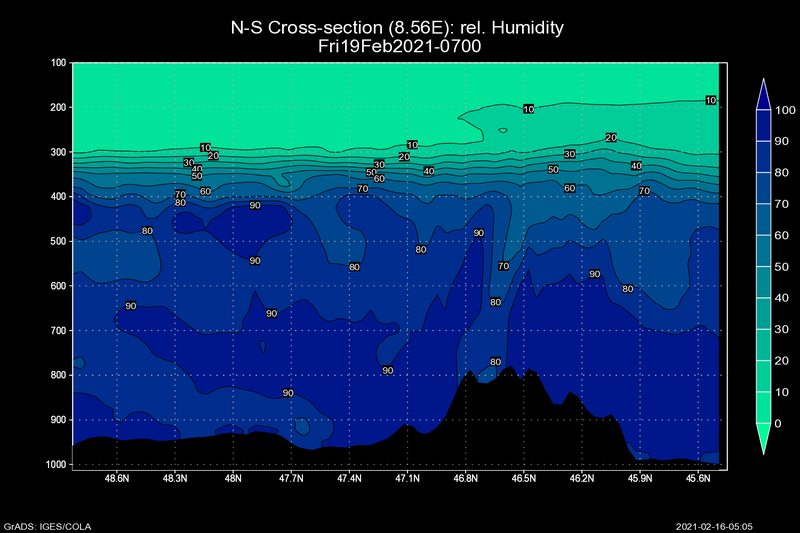Click the colorbar label '40'
Viewport: 800px width, 533px height.
click(782, 298)
